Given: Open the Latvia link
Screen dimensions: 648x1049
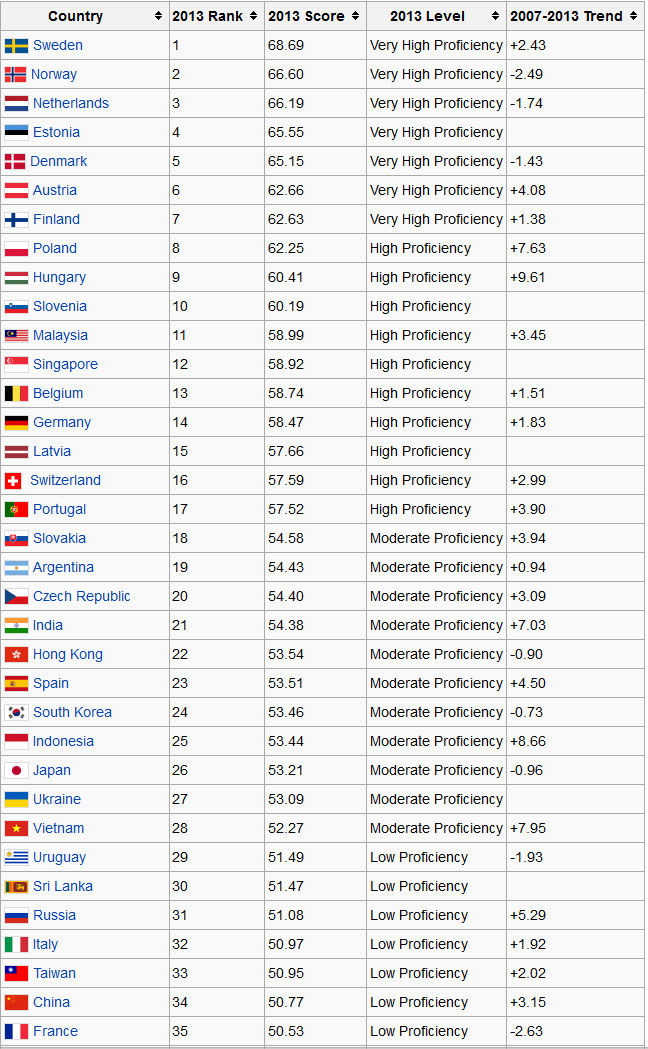Looking at the screenshot, I should (x=51, y=452).
